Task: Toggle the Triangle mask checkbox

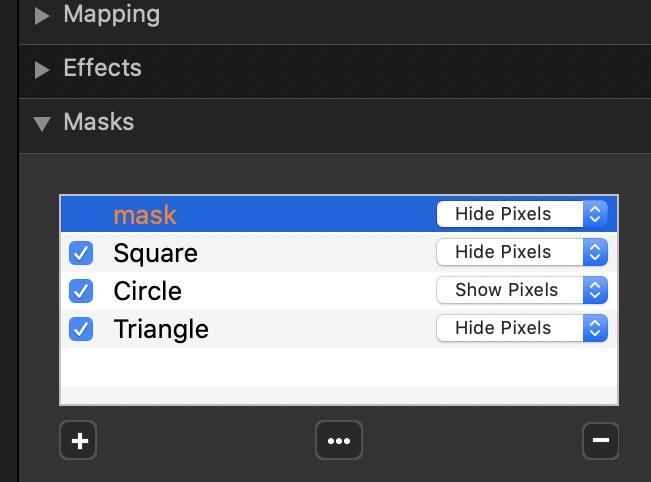Action: click(81, 328)
